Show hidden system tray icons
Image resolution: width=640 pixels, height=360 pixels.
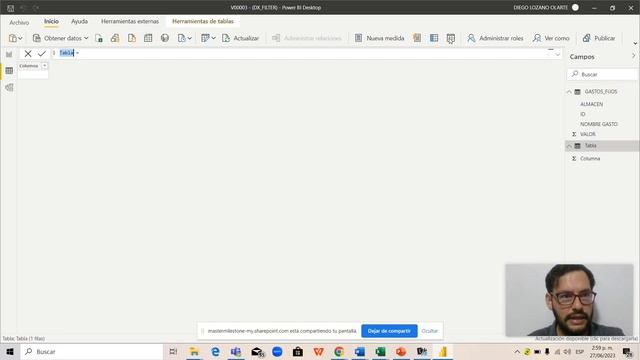point(517,351)
